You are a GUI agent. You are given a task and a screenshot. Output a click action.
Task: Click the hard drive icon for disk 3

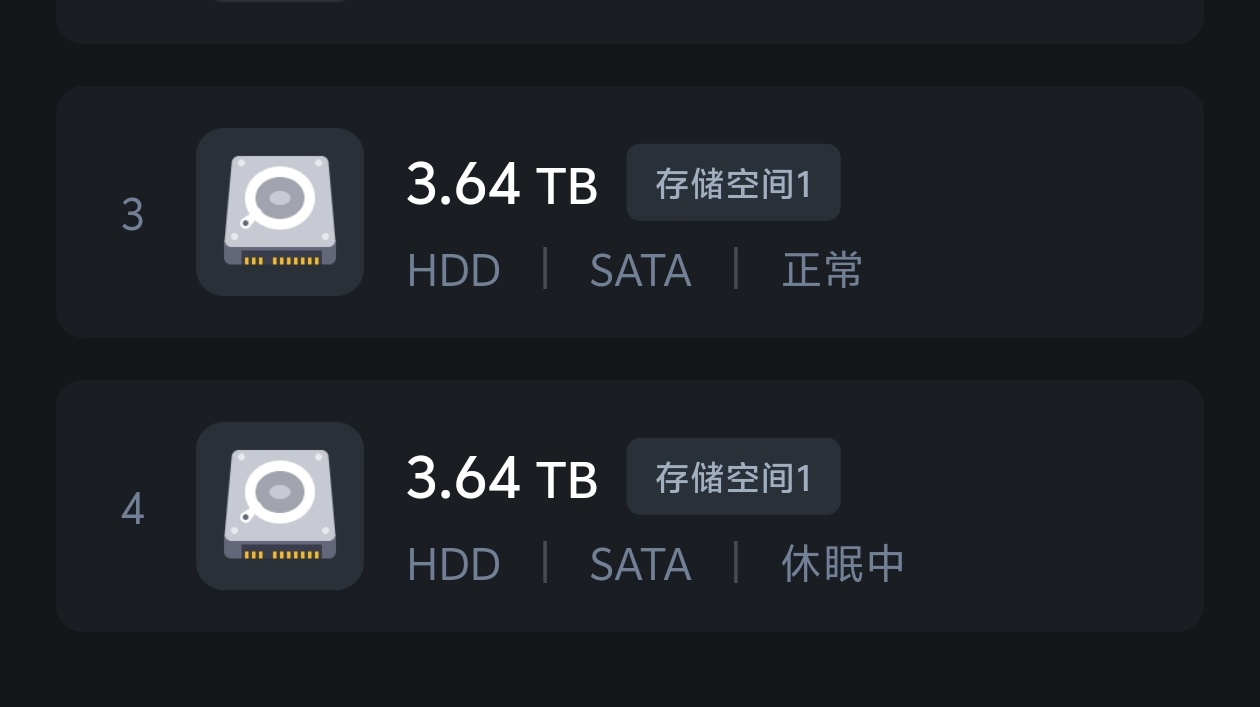(x=280, y=212)
